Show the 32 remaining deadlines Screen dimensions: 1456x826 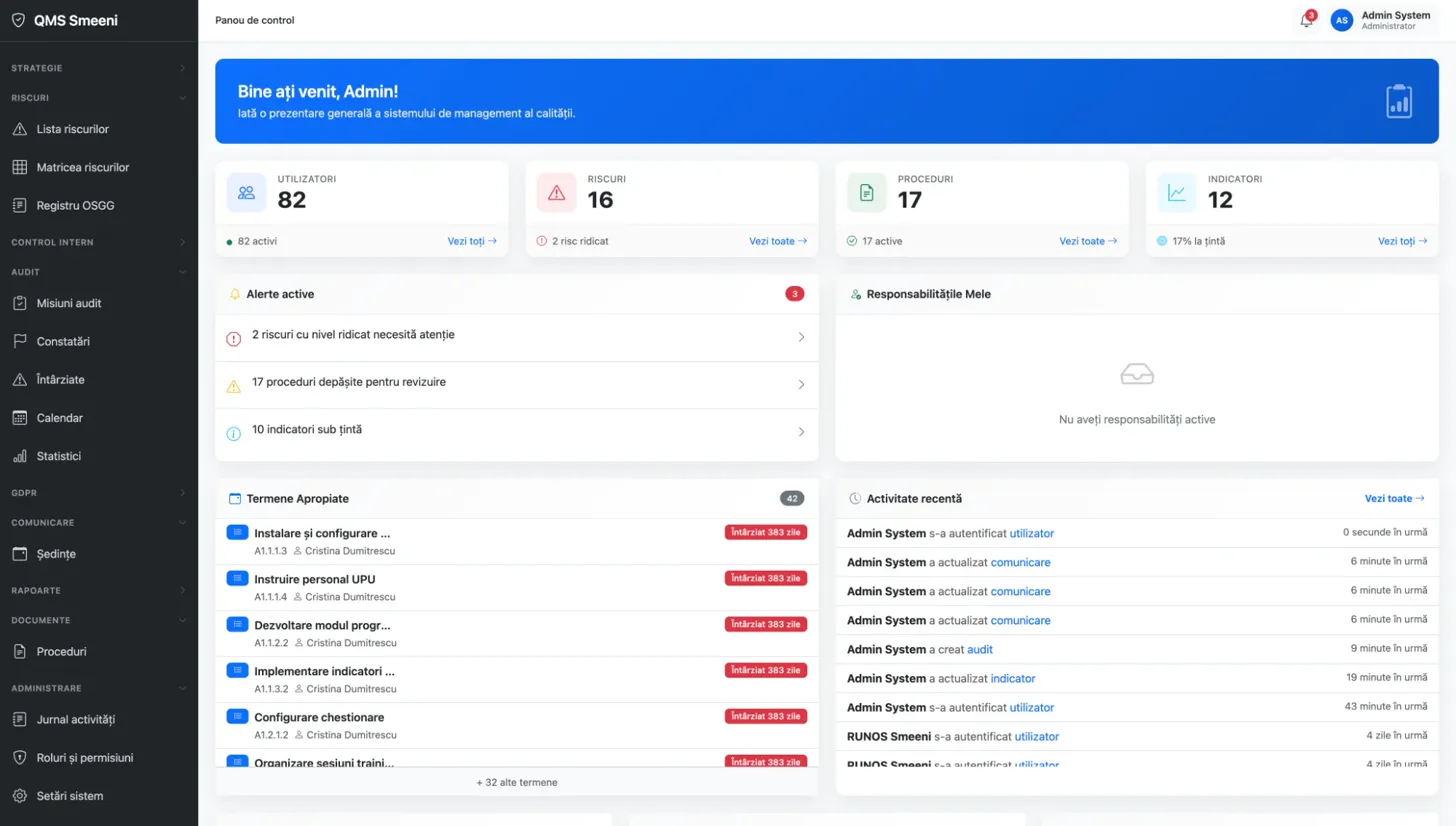coord(516,782)
